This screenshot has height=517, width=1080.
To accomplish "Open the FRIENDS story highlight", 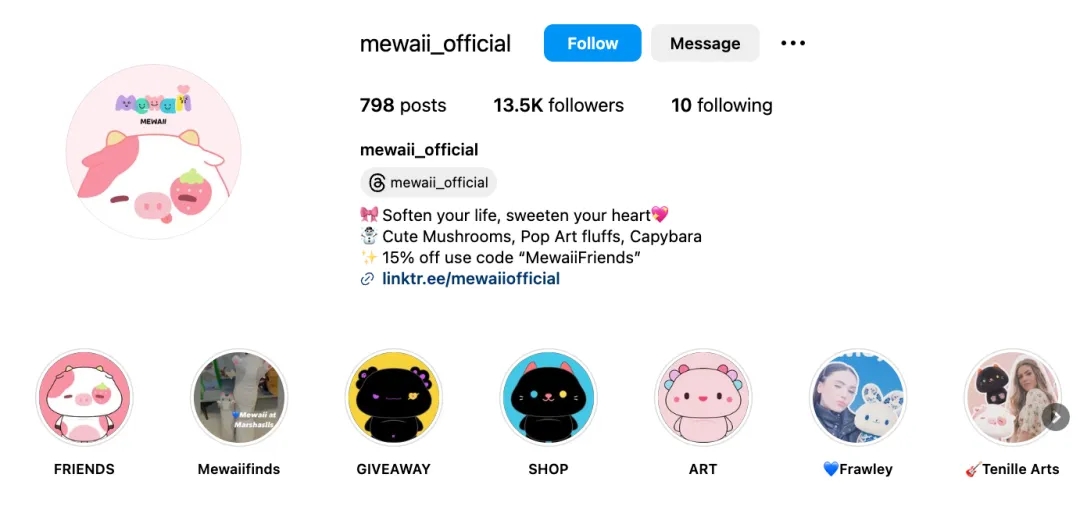I will pos(84,397).
